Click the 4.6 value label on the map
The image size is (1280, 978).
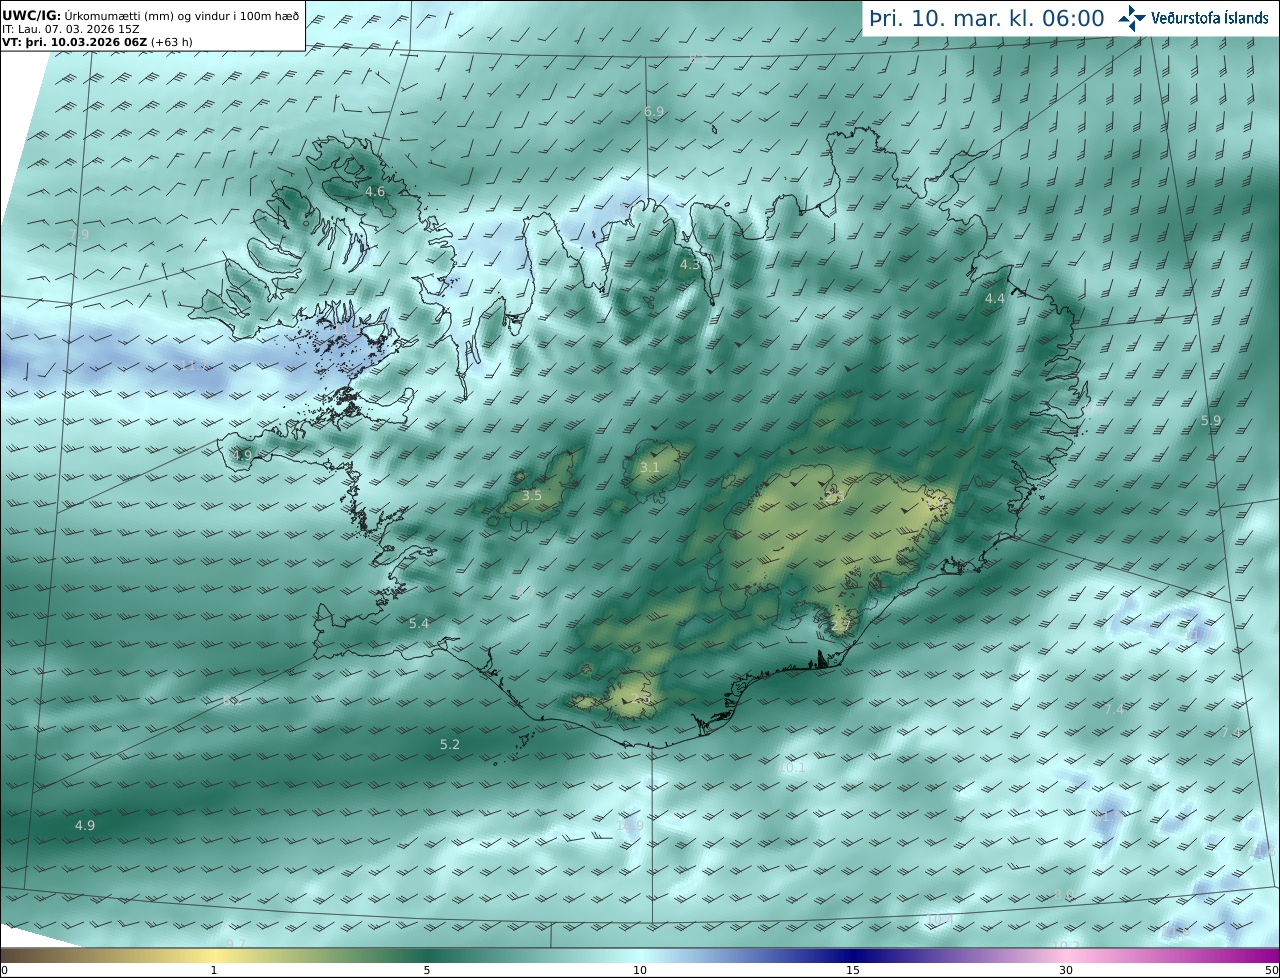pos(375,191)
